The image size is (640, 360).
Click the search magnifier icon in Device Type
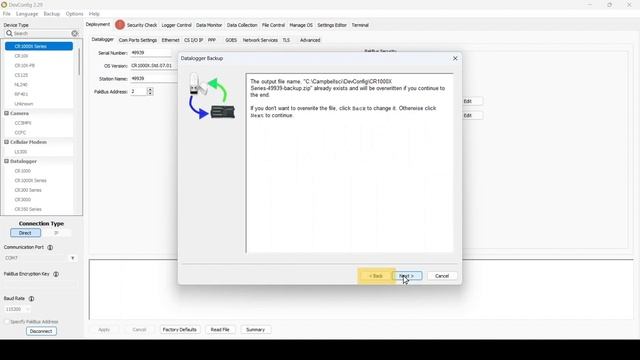coord(9,33)
